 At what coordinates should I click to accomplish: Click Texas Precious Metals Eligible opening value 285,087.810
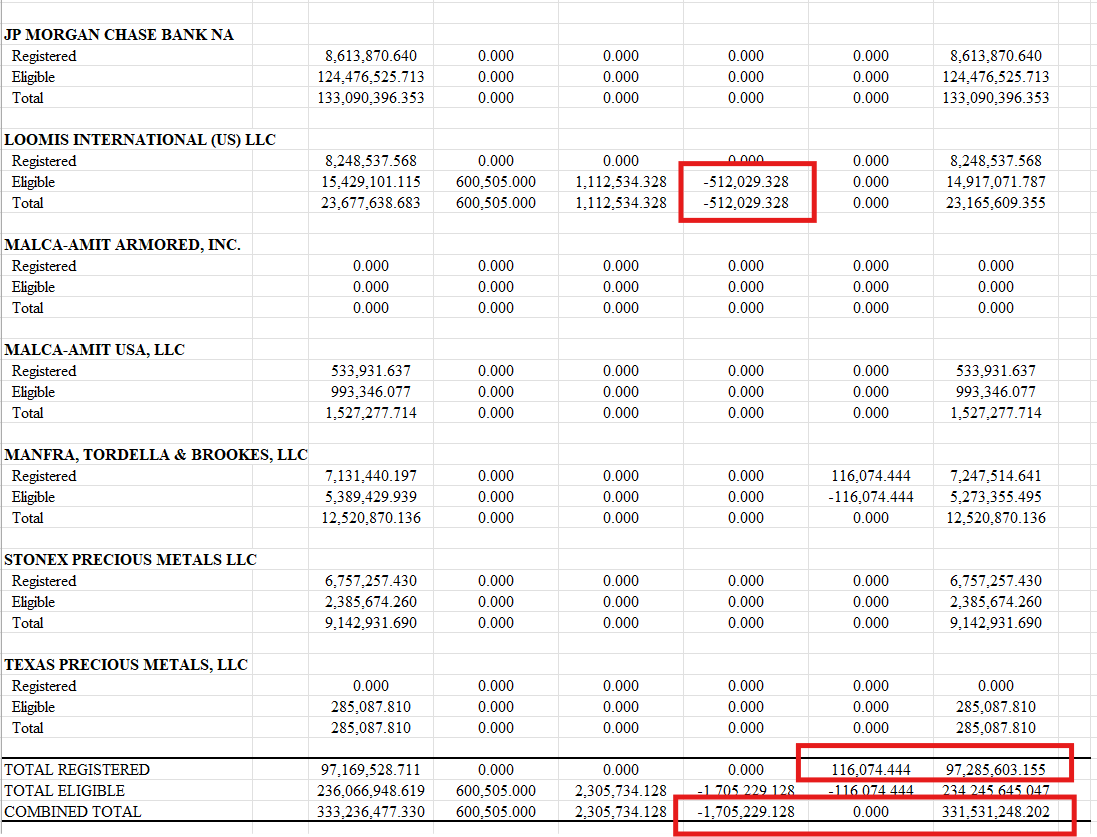[x=371, y=707]
